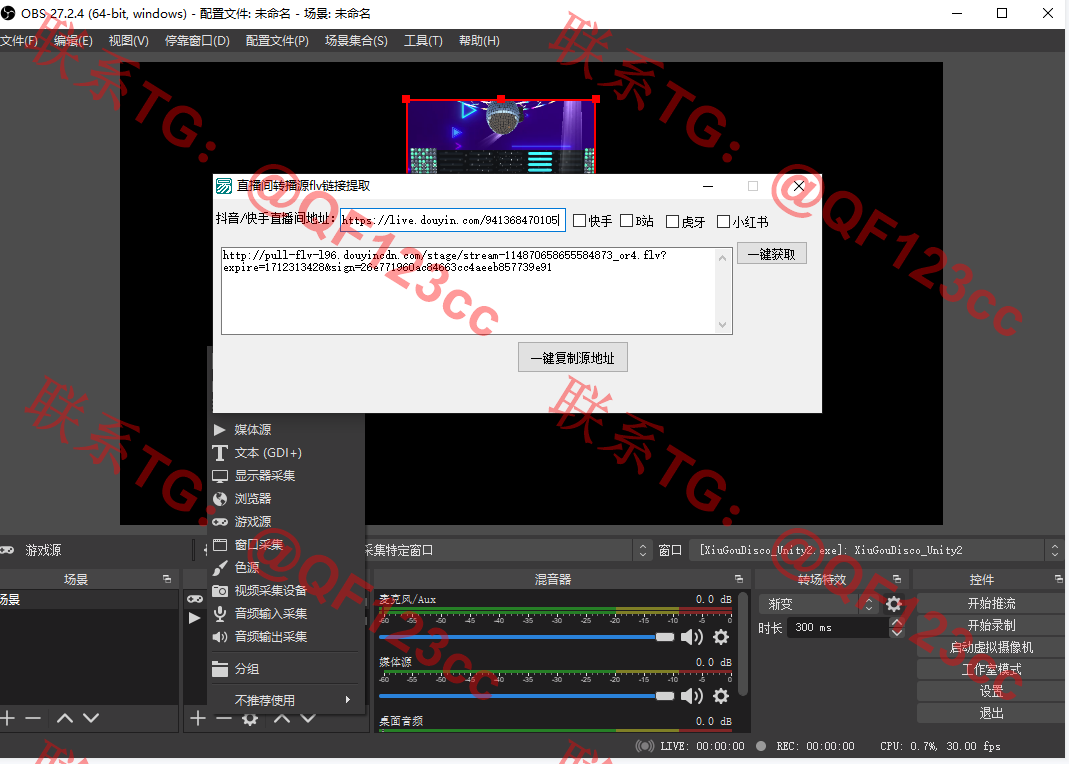
Task: Open the View (视图) menu
Action: point(128,41)
